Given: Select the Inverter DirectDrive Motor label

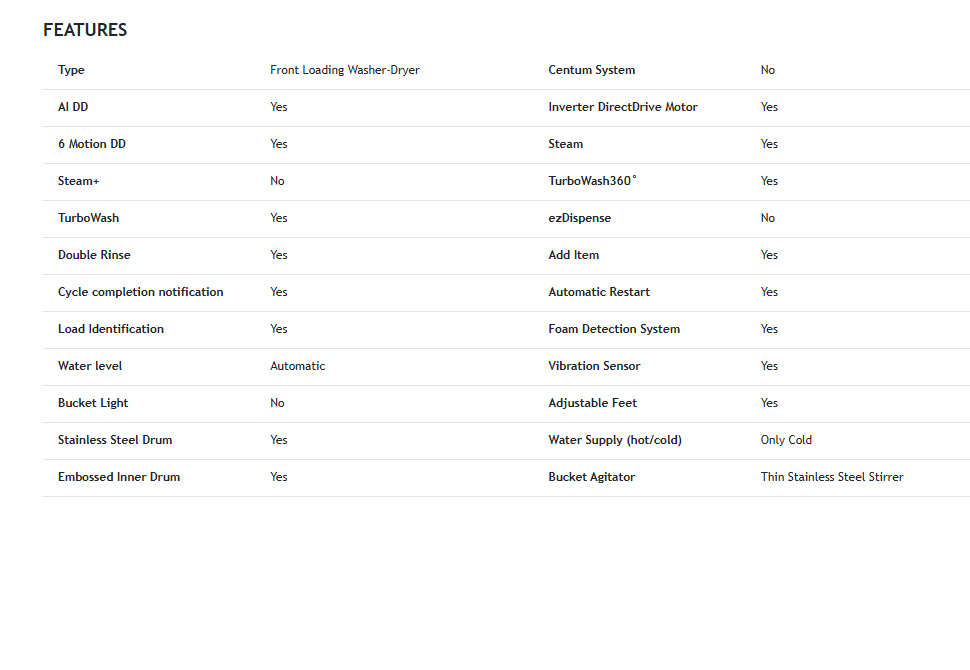Looking at the screenshot, I should (x=623, y=107).
